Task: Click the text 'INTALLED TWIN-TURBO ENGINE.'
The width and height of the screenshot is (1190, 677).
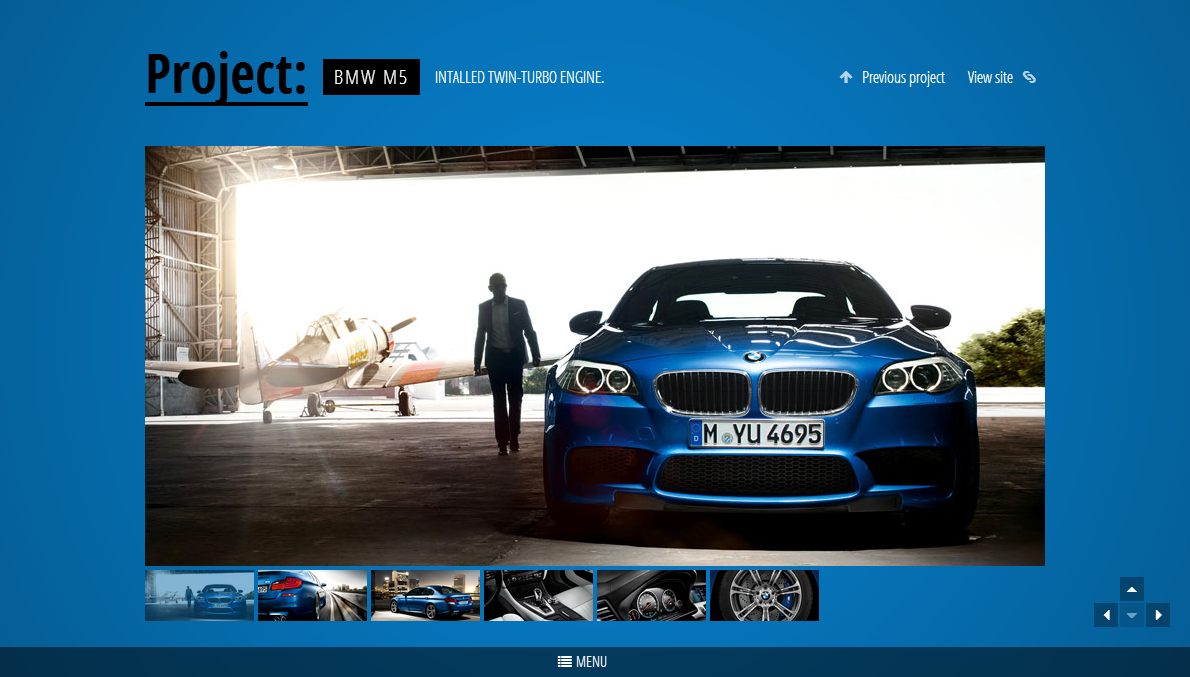Action: click(519, 77)
